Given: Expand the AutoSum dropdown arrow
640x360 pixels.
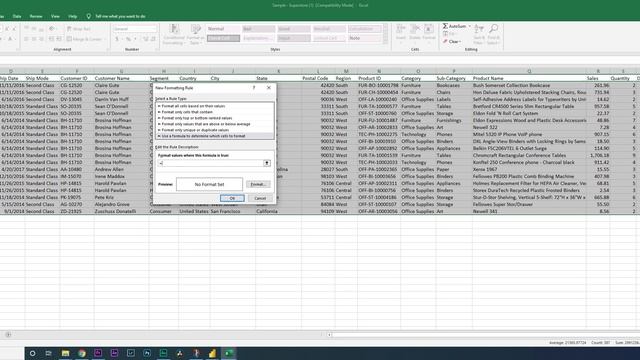Looking at the screenshot, I should coord(469,26).
